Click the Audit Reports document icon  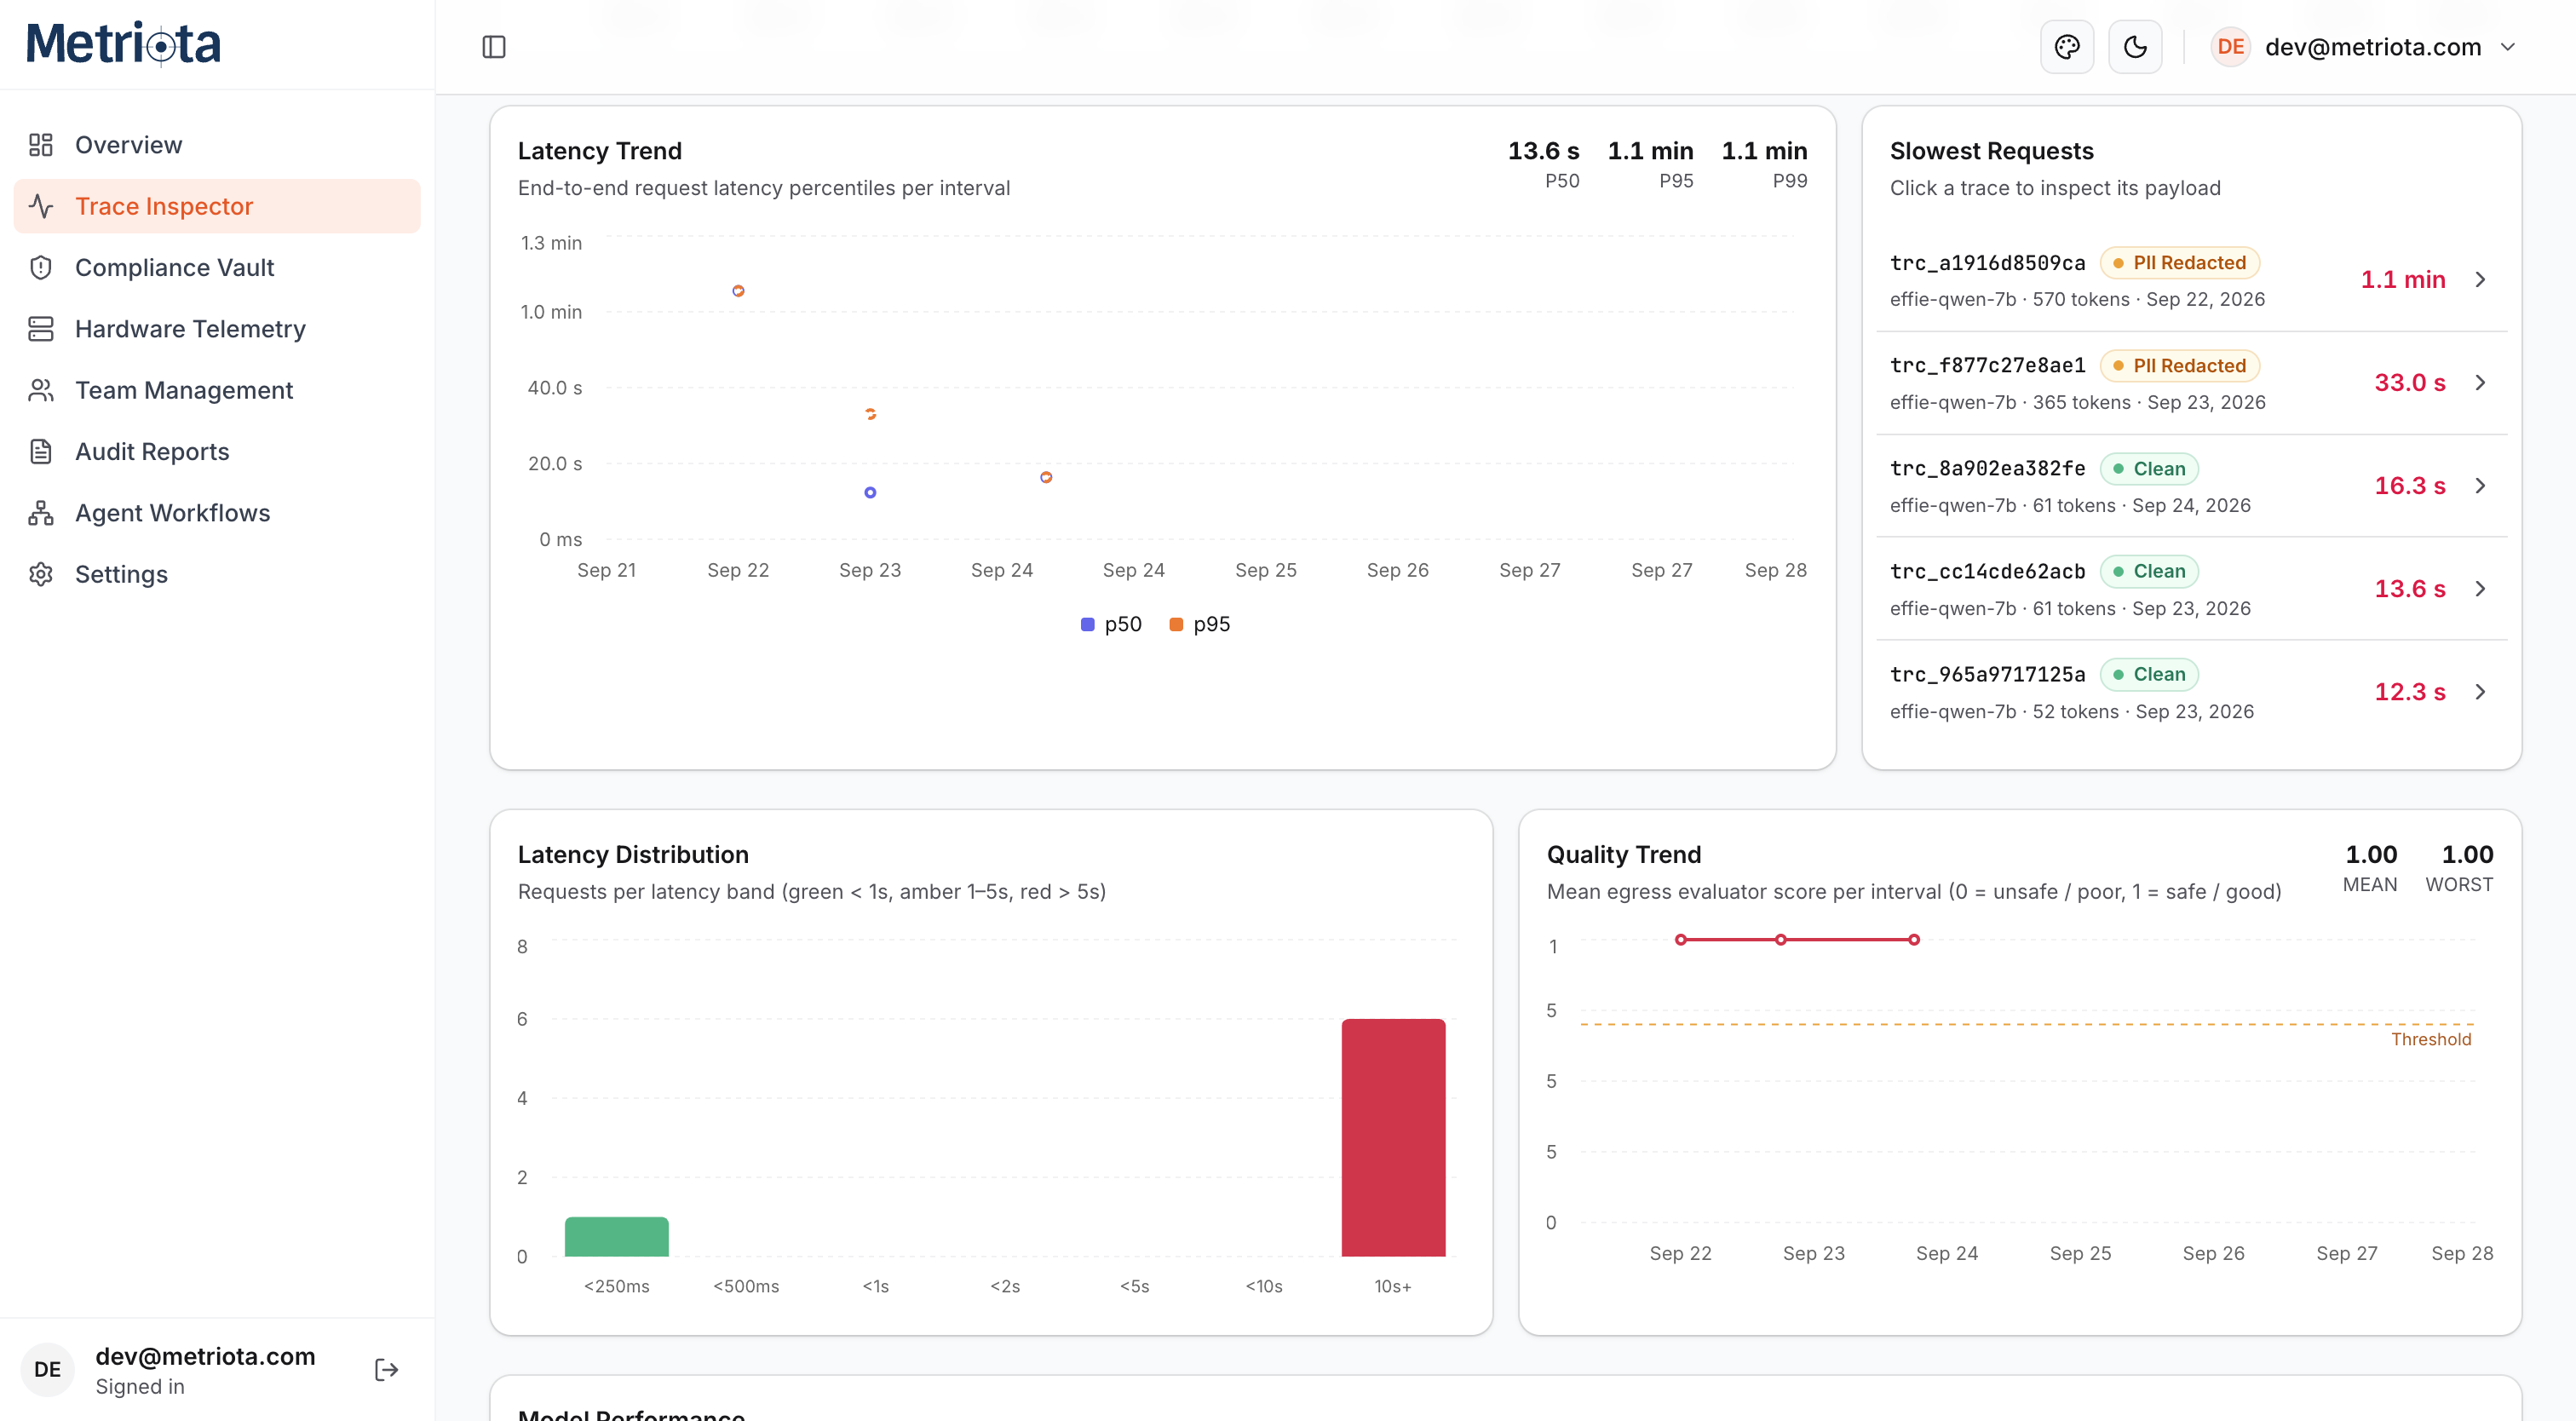(41, 451)
